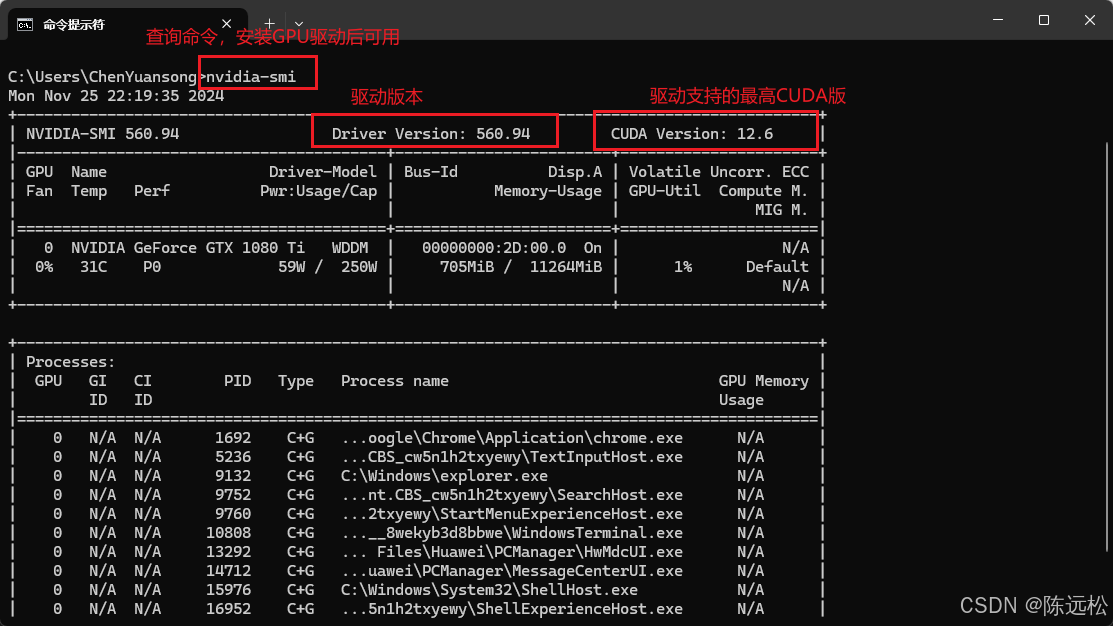This screenshot has width=1113, height=626.
Task: Click PID 9132 in the process table
Action: click(x=233, y=476)
